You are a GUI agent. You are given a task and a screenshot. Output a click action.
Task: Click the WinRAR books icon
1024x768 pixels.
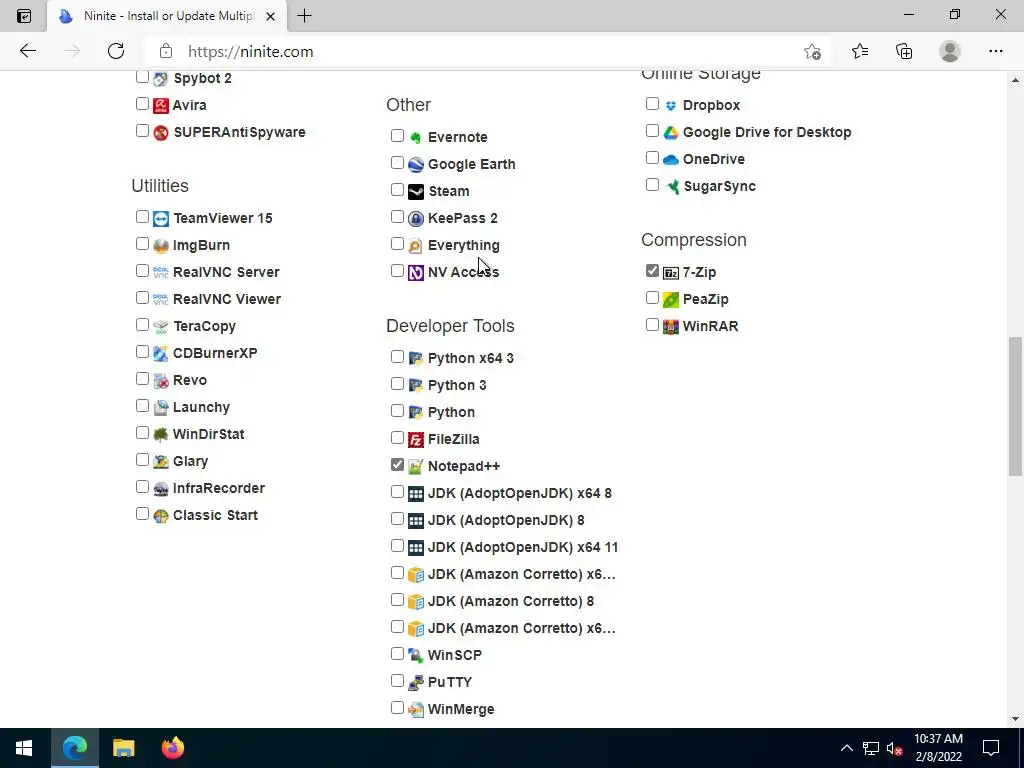point(671,327)
